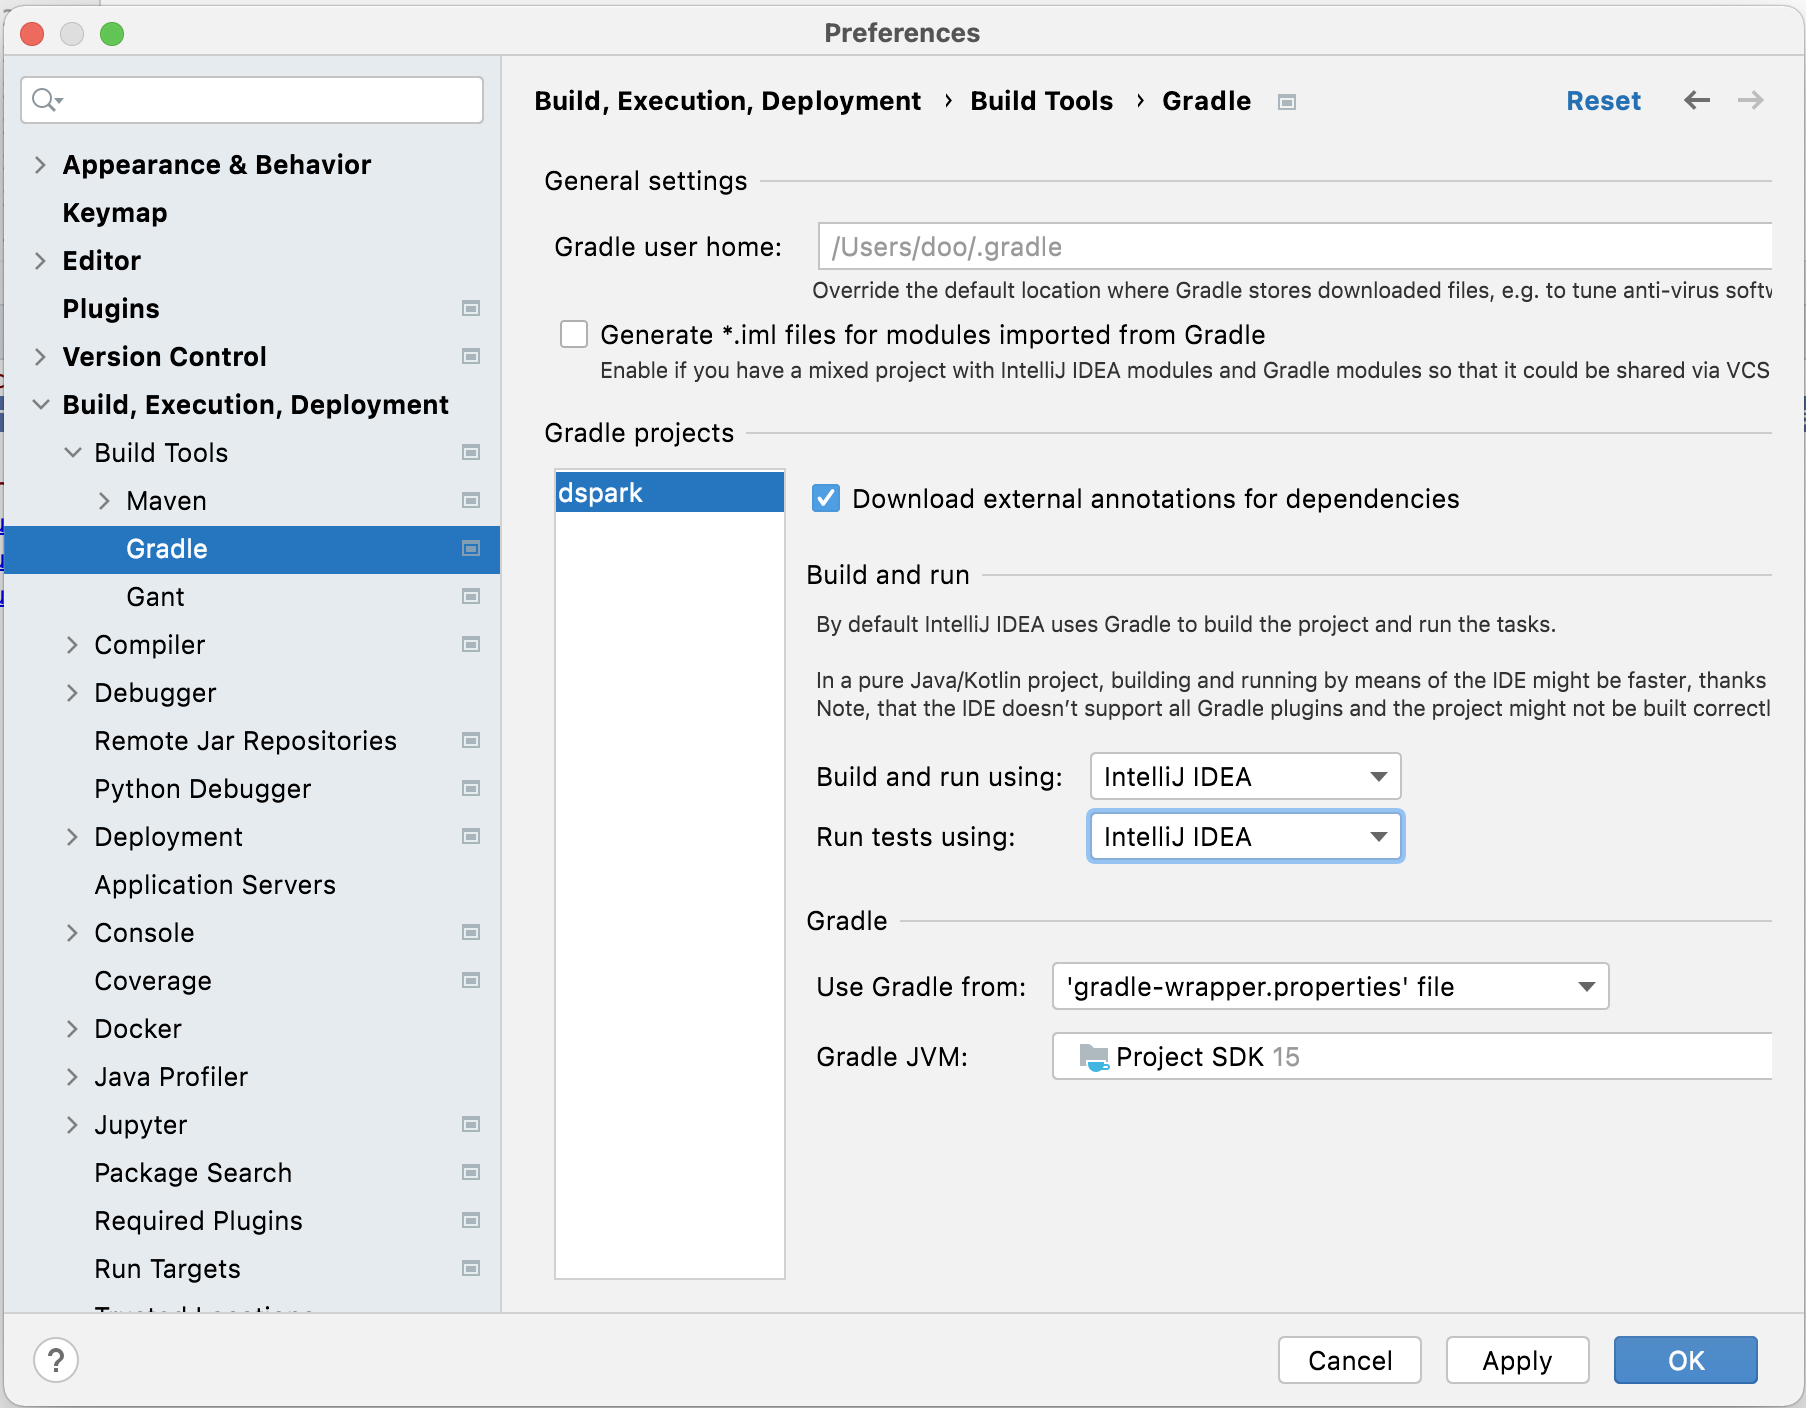
Task: Enable Generate *.iml files checkbox
Action: click(x=574, y=334)
